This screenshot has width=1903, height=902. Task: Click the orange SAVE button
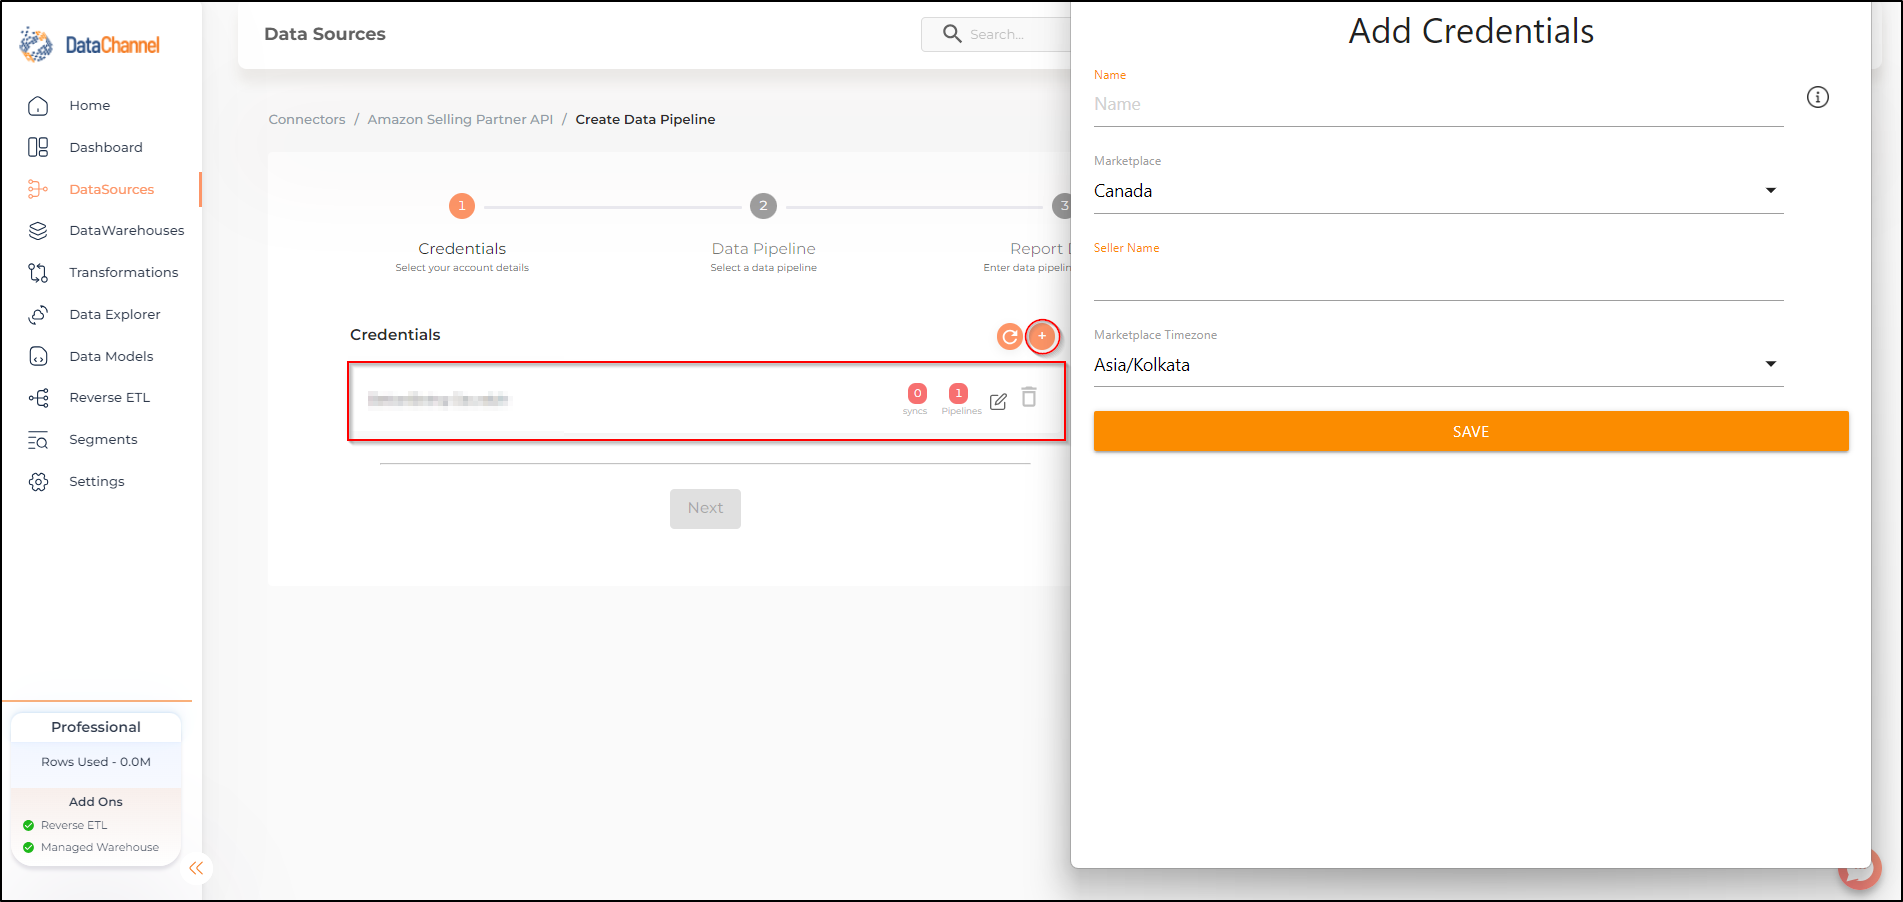(x=1471, y=432)
